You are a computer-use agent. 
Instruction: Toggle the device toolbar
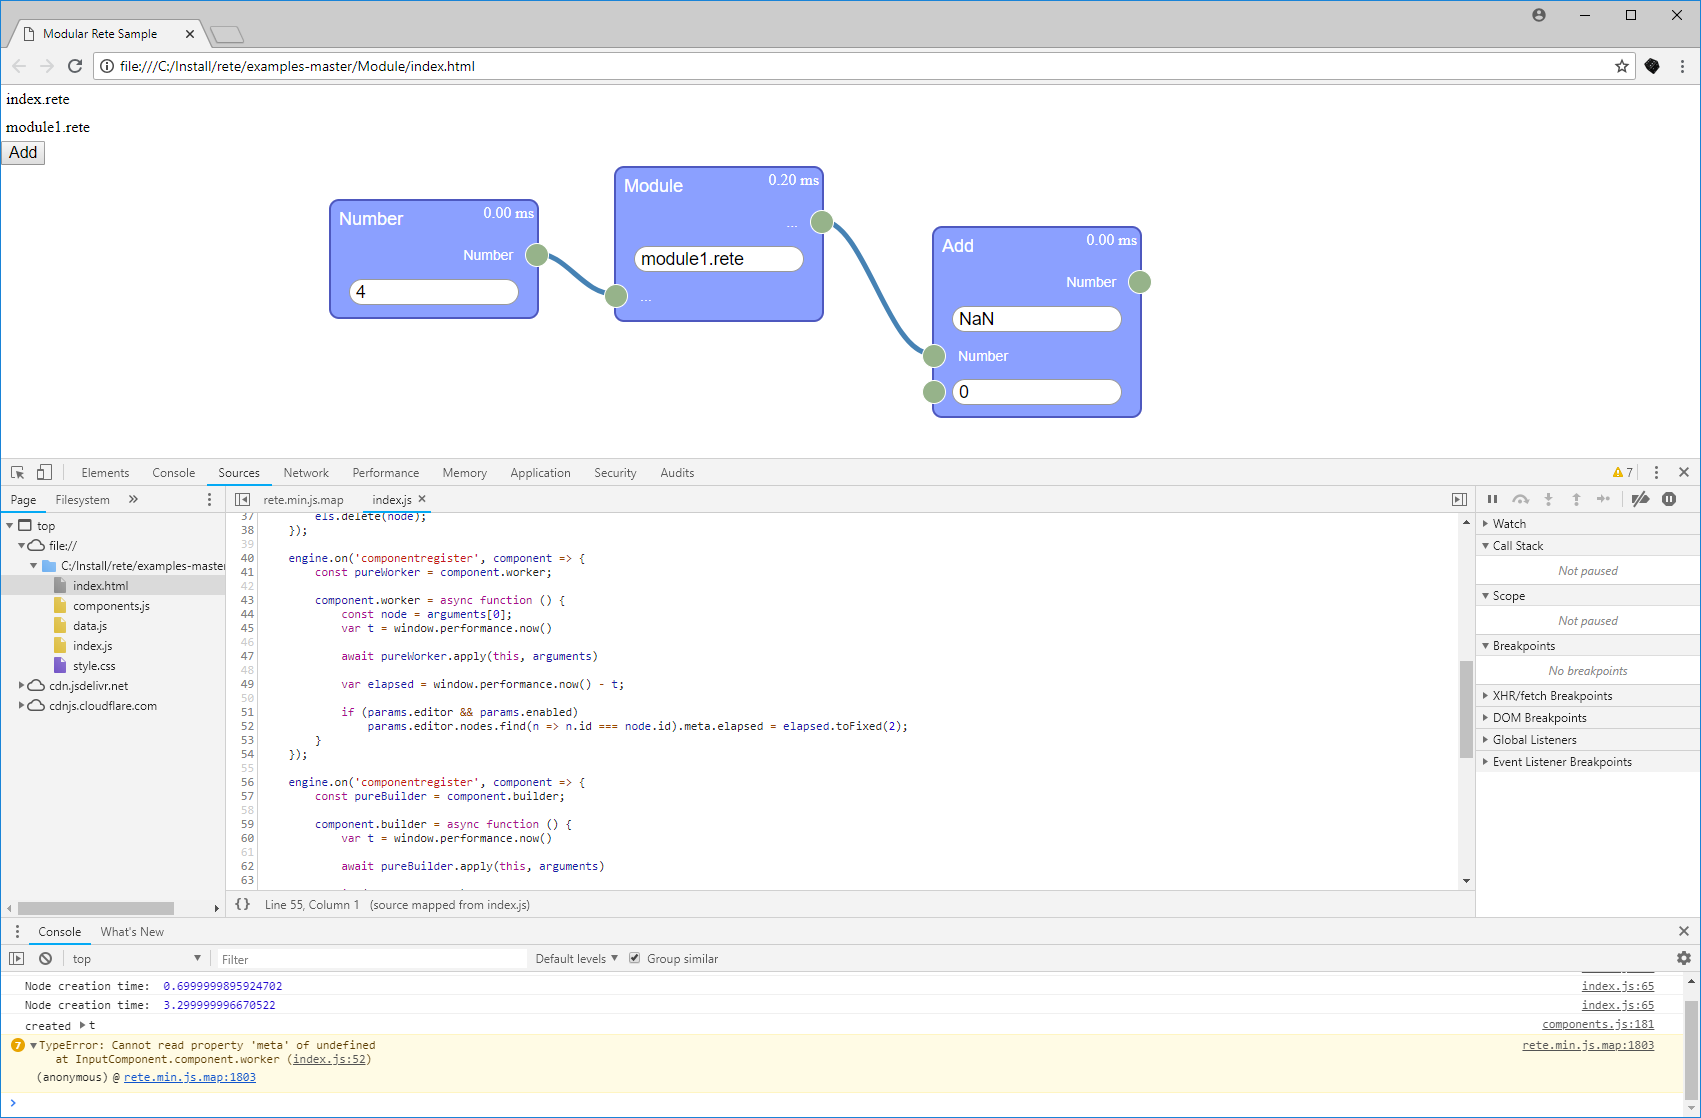(x=43, y=472)
